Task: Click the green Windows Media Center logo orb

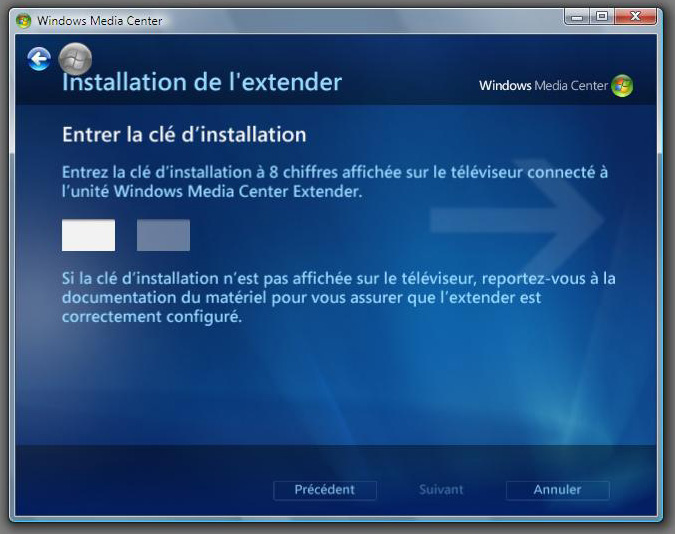Action: click(622, 85)
